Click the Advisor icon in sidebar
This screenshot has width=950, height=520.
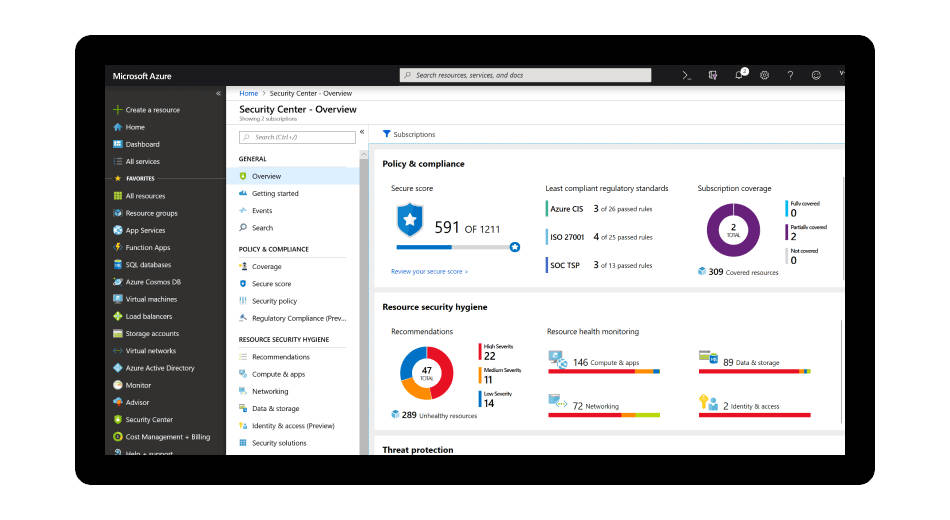[x=118, y=402]
